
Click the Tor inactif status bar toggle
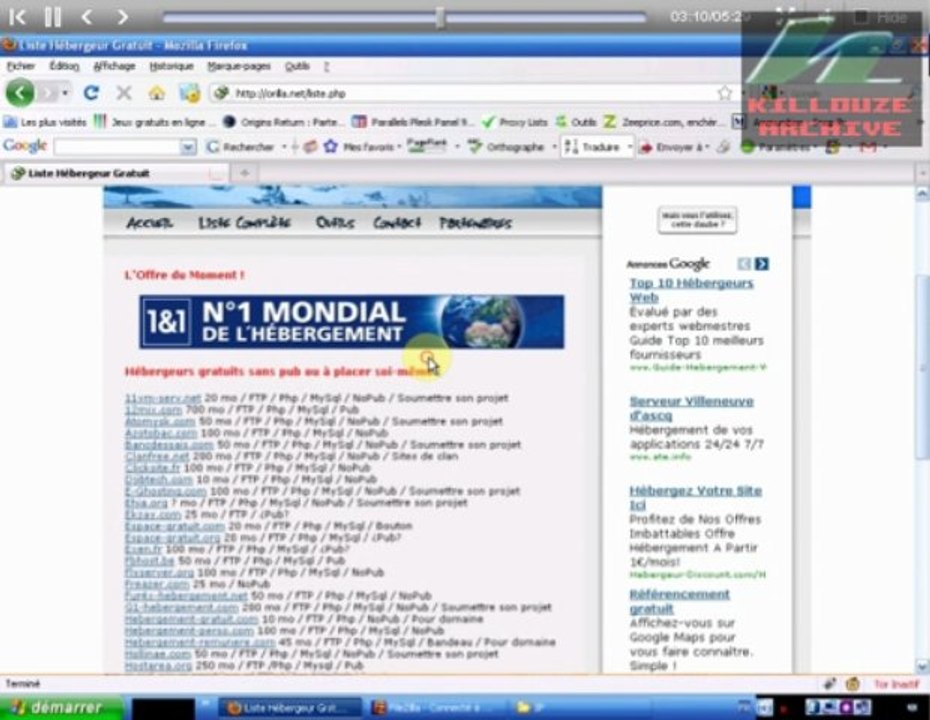[x=896, y=684]
